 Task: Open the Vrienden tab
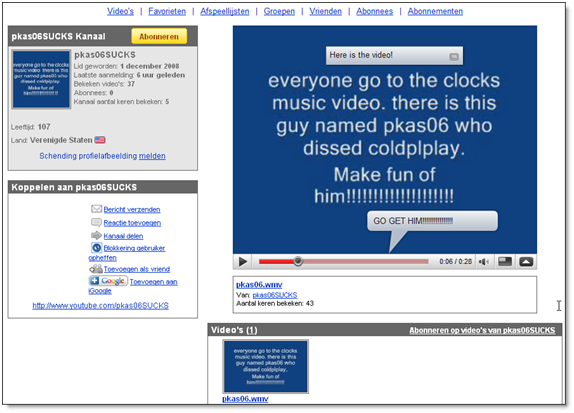coord(325,11)
